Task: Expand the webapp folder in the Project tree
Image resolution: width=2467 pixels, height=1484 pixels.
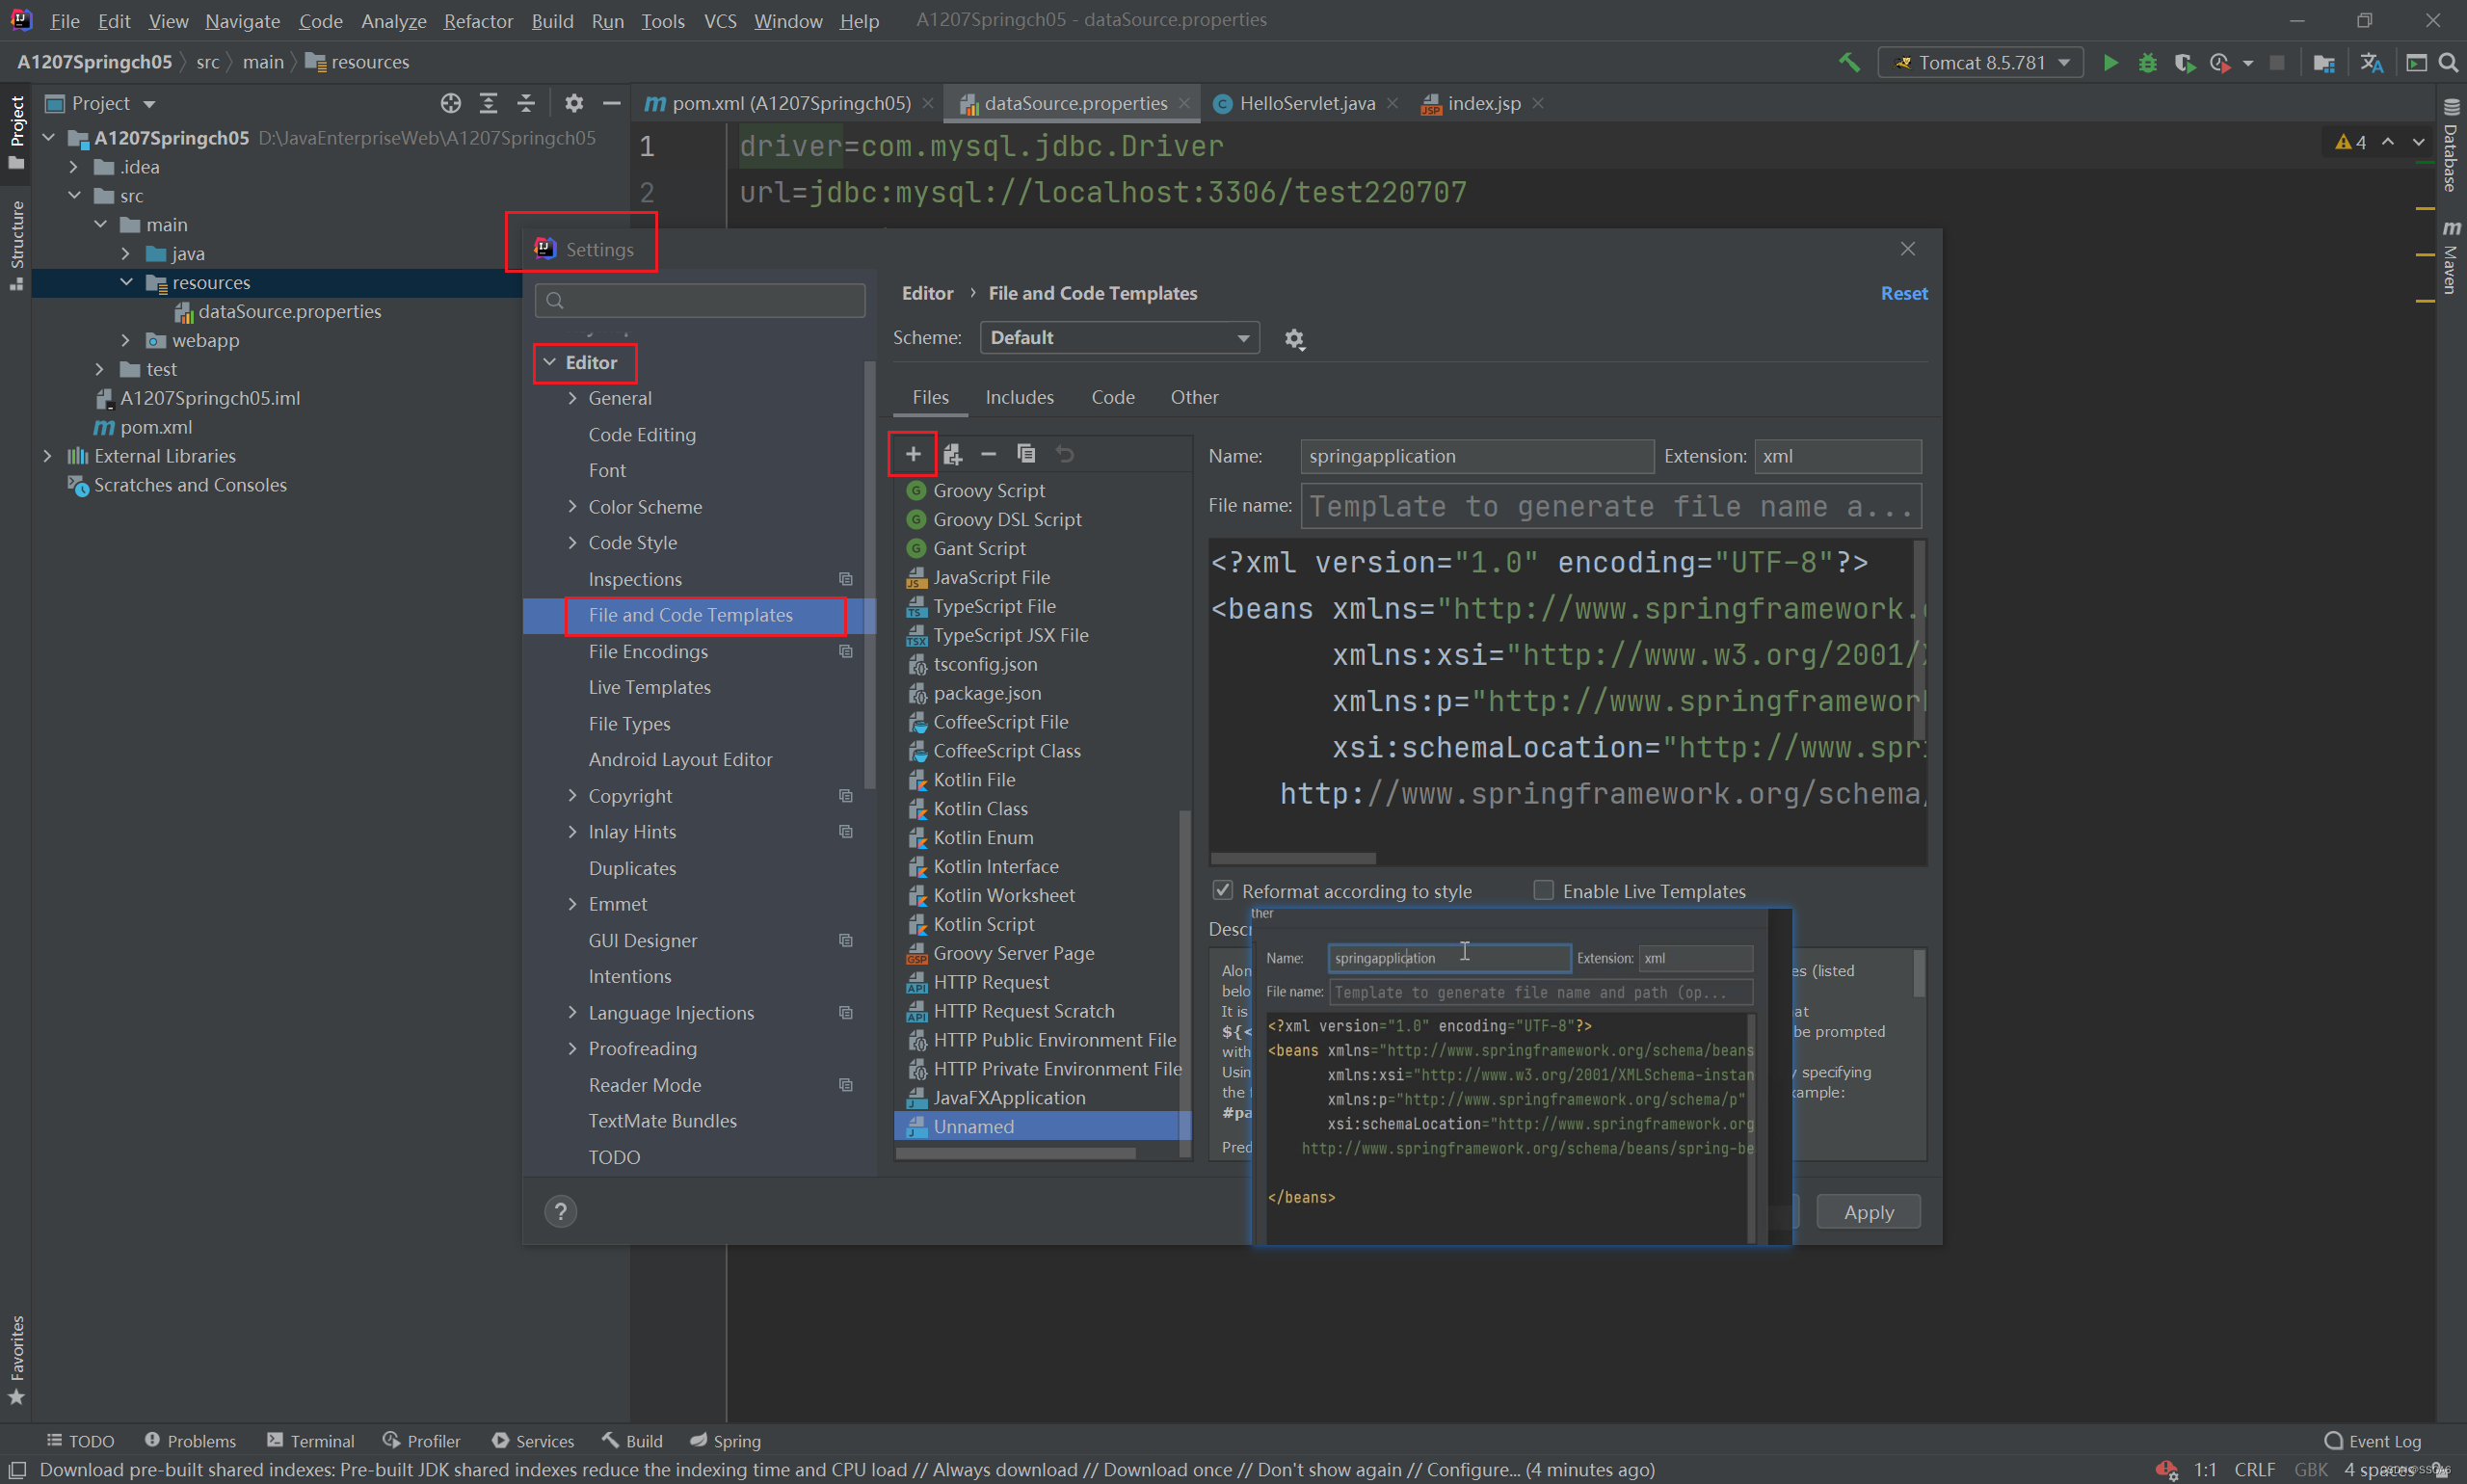Action: [x=126, y=340]
